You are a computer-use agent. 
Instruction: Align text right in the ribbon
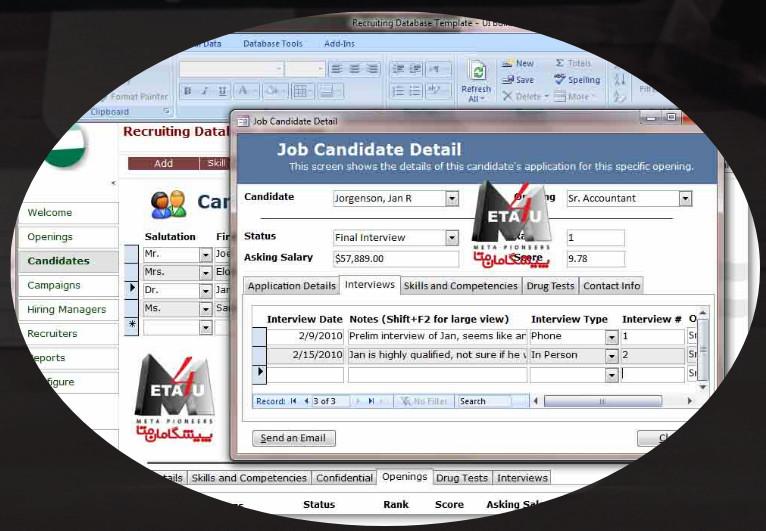(x=372, y=69)
